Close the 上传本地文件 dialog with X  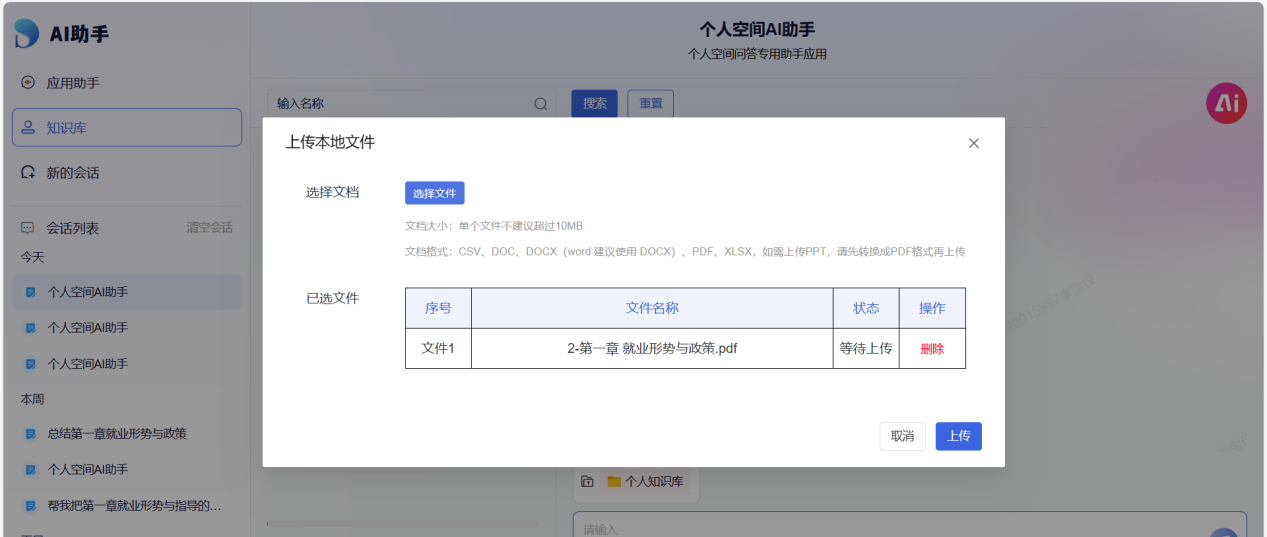coord(974,143)
